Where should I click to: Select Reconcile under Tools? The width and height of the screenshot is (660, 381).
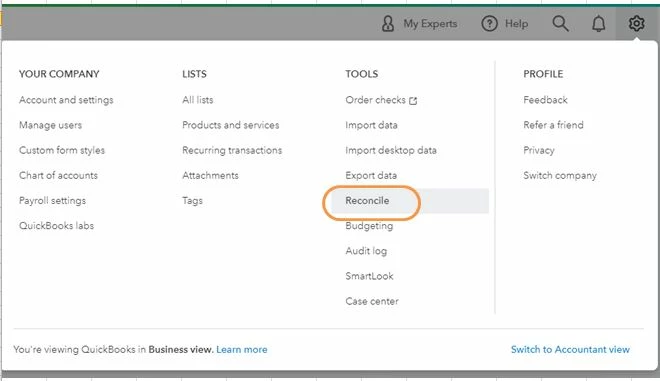[367, 200]
